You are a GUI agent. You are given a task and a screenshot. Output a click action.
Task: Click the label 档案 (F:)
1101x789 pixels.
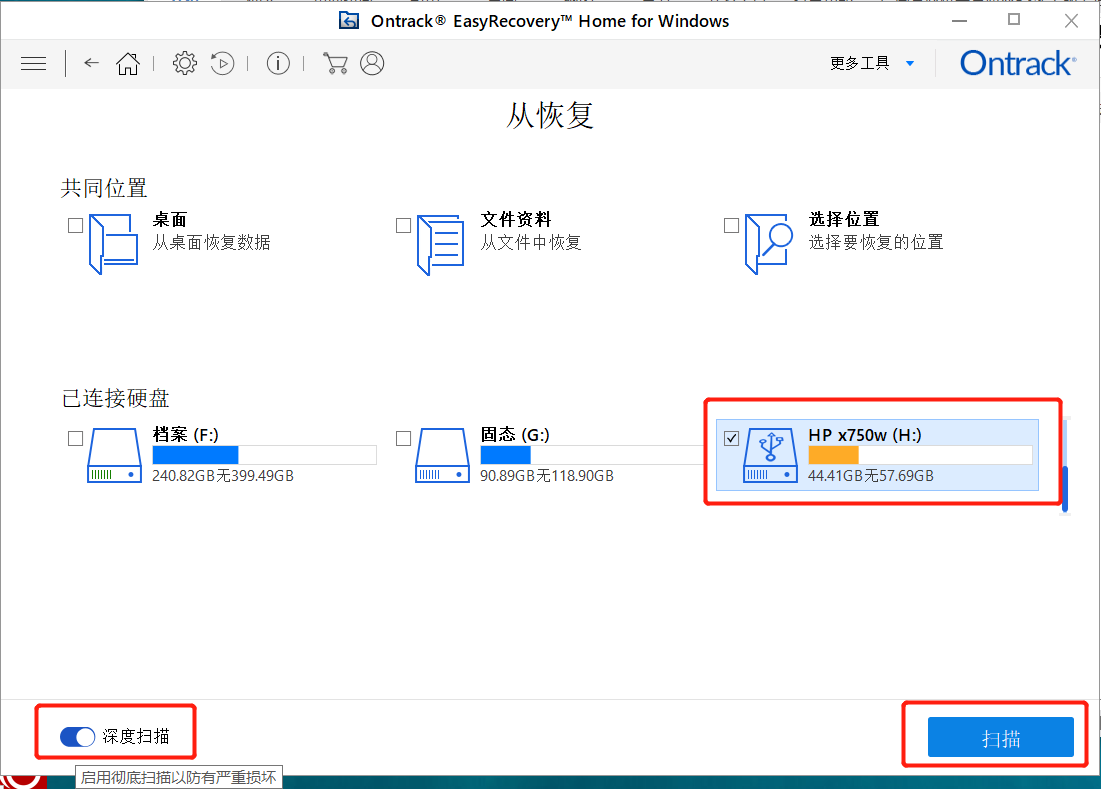coord(185,435)
